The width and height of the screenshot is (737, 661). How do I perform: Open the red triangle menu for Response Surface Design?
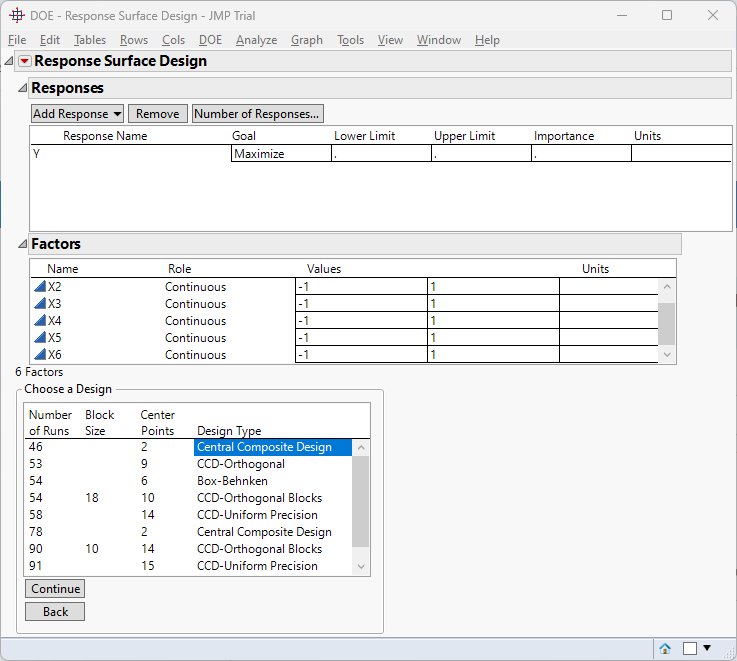24,61
